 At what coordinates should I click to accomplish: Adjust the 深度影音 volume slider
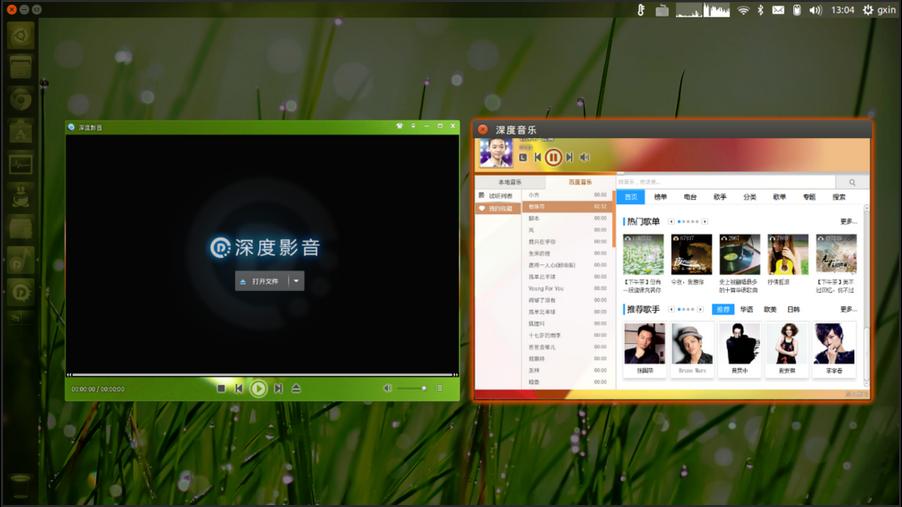click(412, 388)
